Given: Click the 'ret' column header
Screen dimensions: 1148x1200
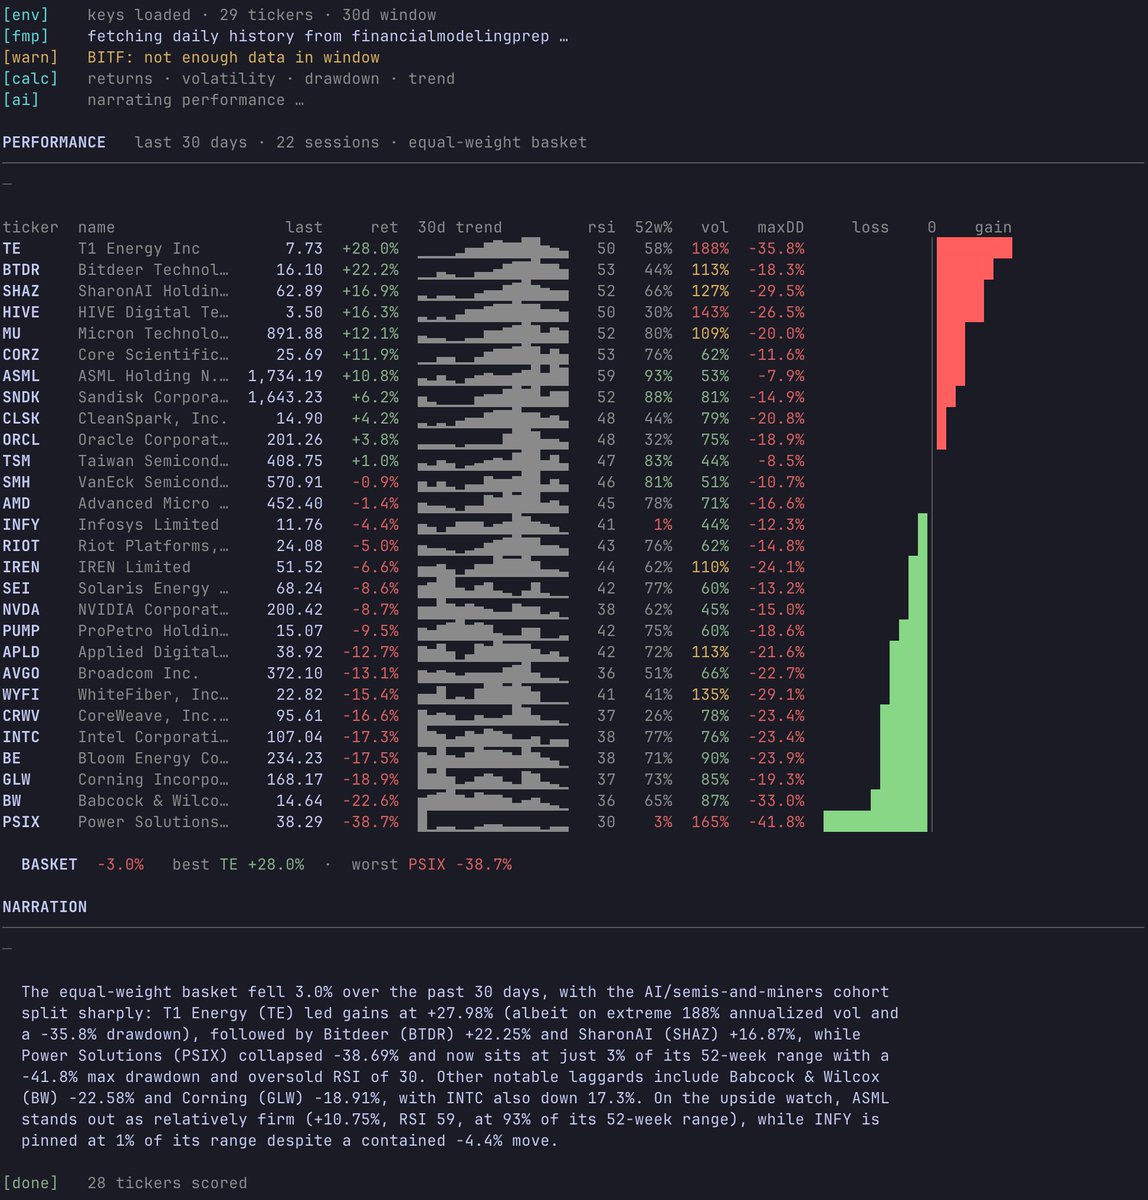Looking at the screenshot, I should (x=384, y=227).
